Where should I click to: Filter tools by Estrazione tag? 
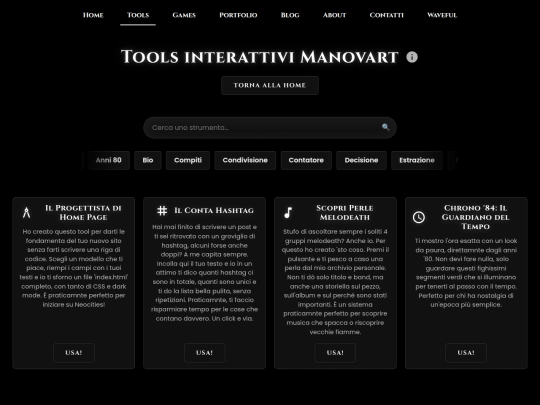pos(417,160)
